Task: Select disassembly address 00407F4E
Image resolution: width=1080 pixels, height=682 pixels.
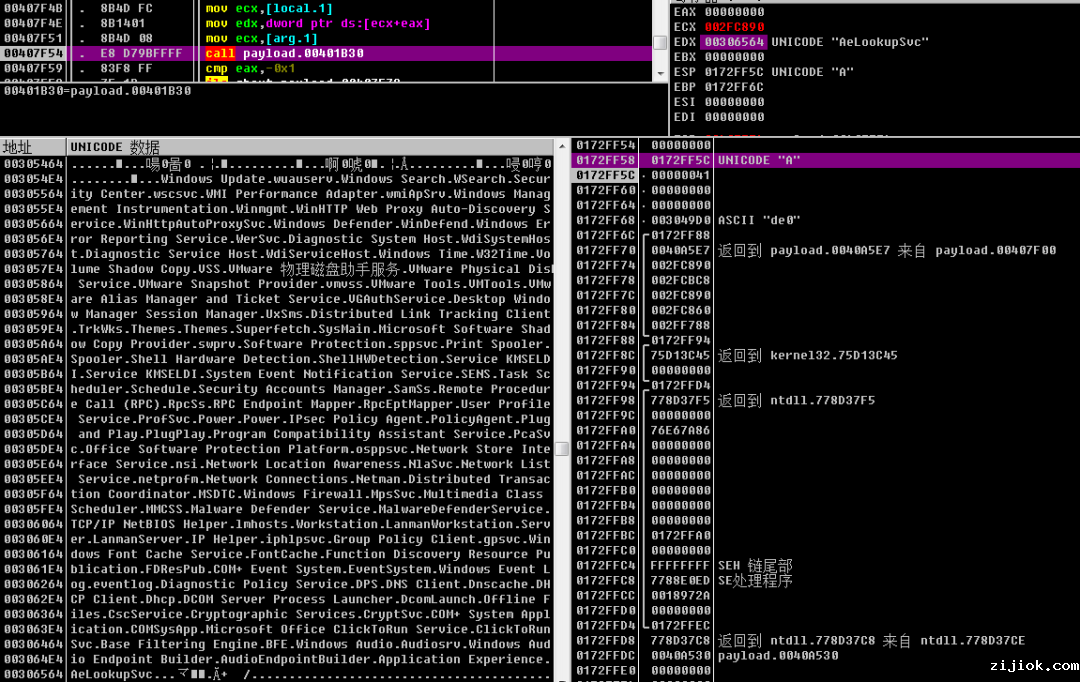Action: [x=32, y=23]
